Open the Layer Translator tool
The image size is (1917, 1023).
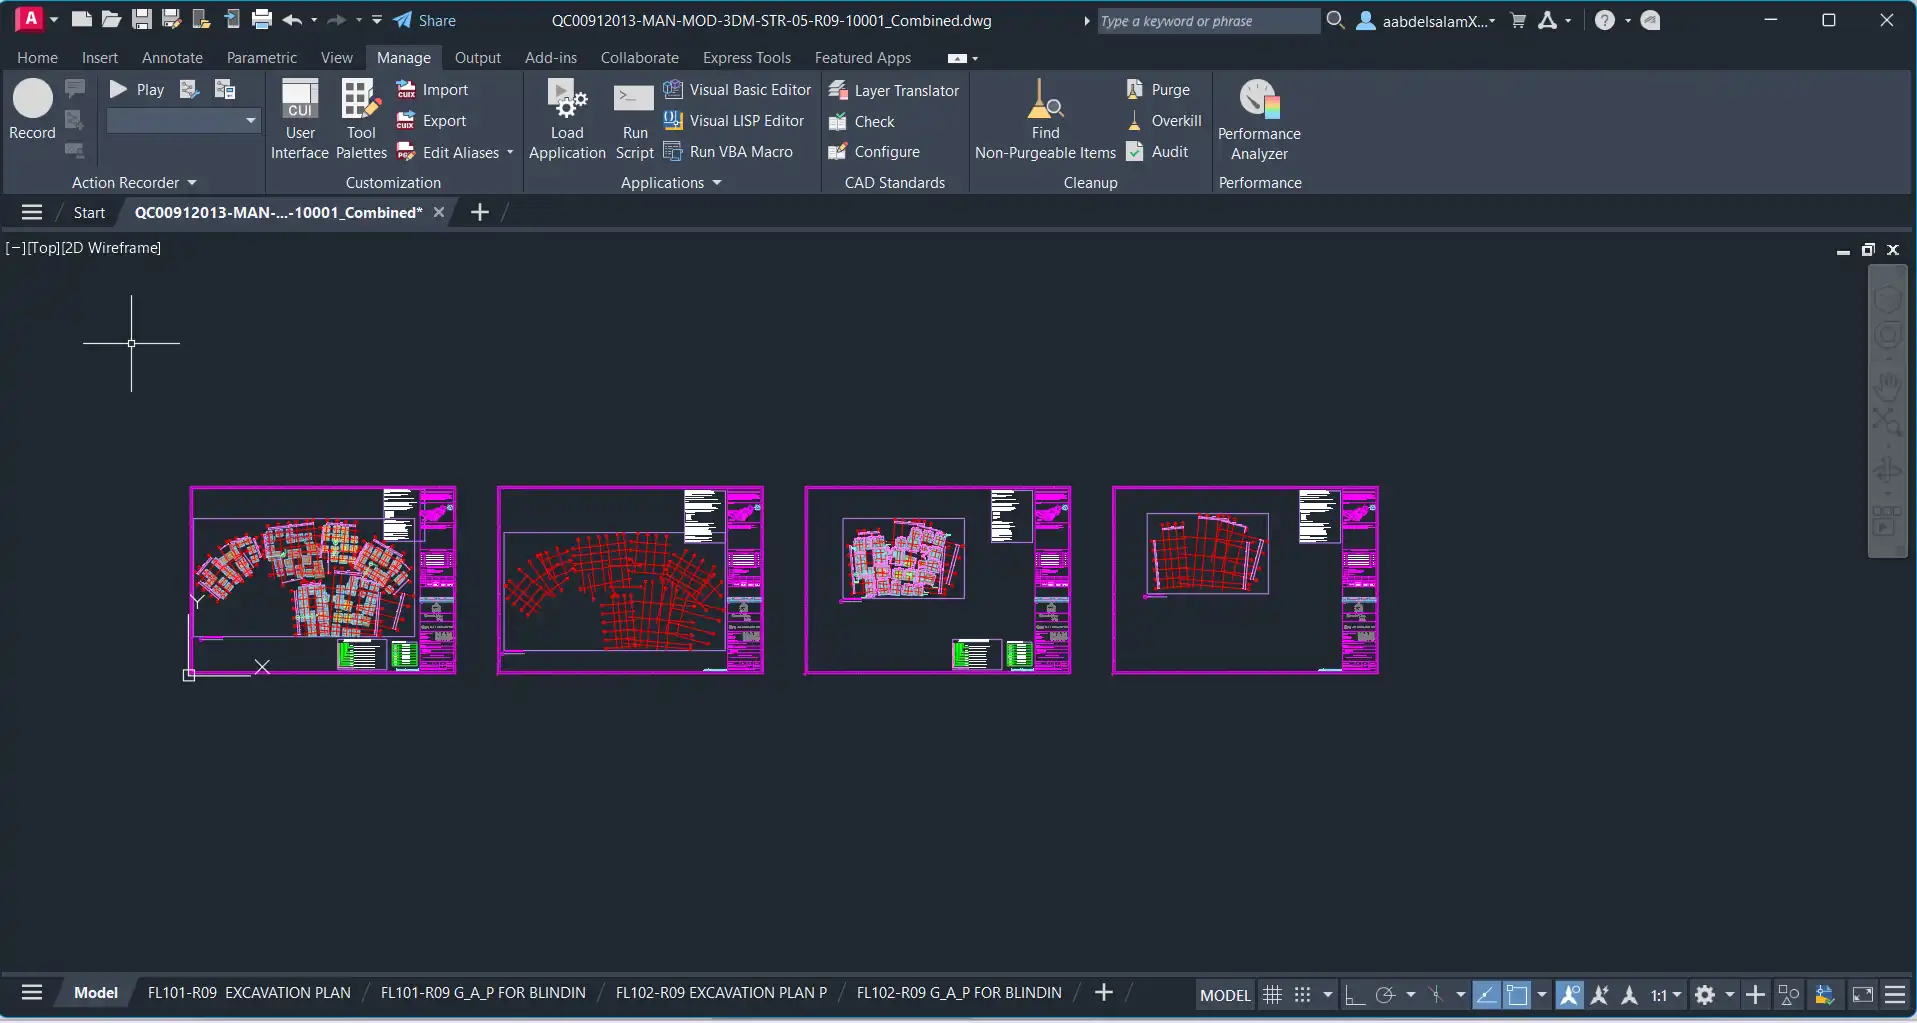click(894, 90)
